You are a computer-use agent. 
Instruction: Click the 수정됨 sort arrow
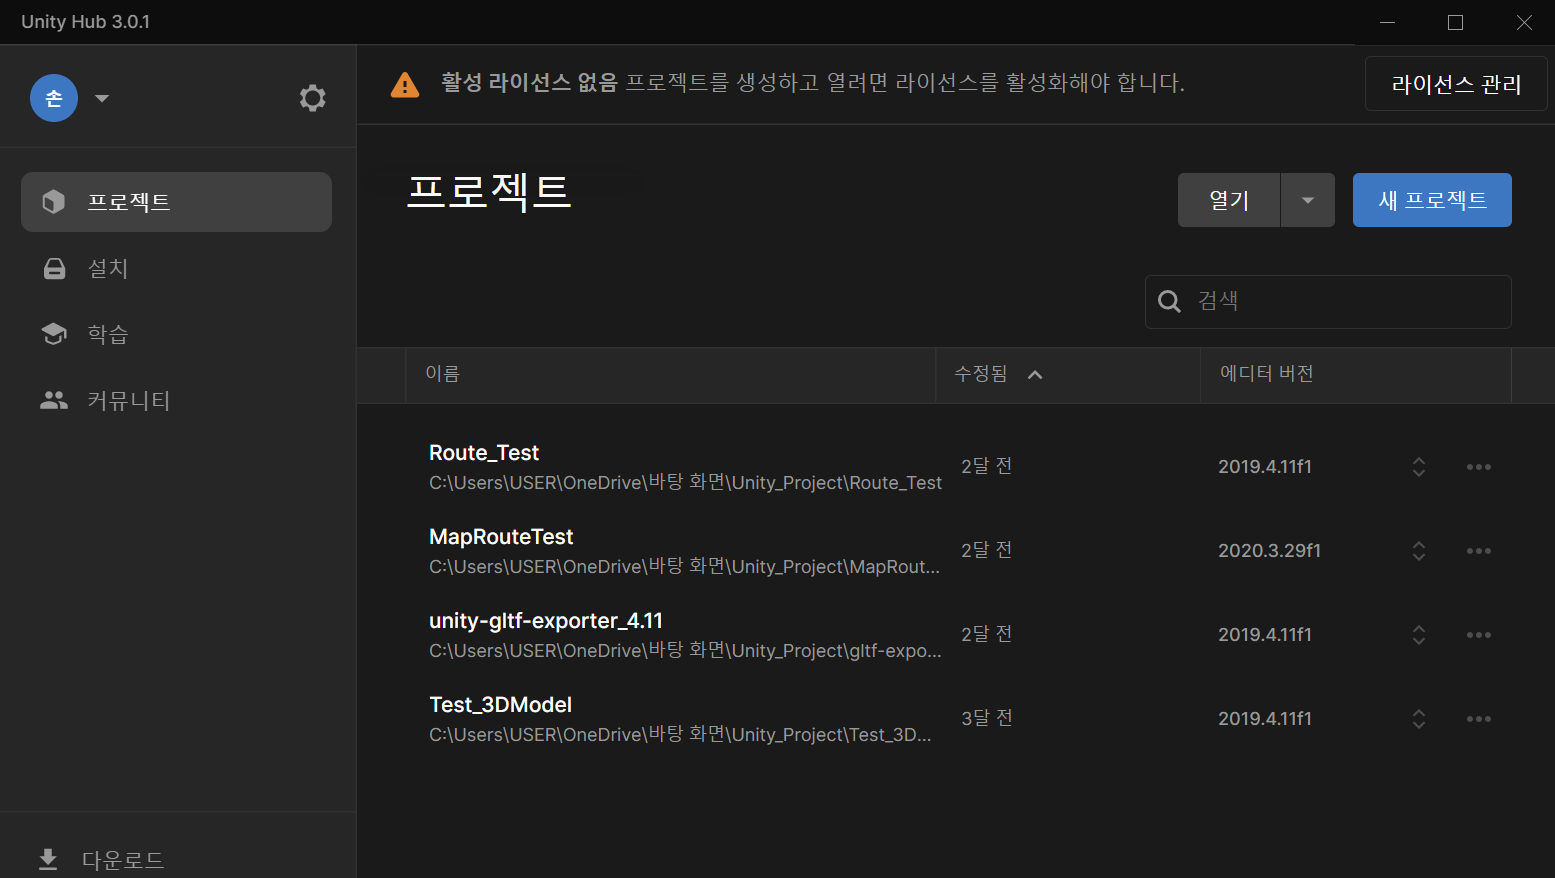(x=1035, y=375)
